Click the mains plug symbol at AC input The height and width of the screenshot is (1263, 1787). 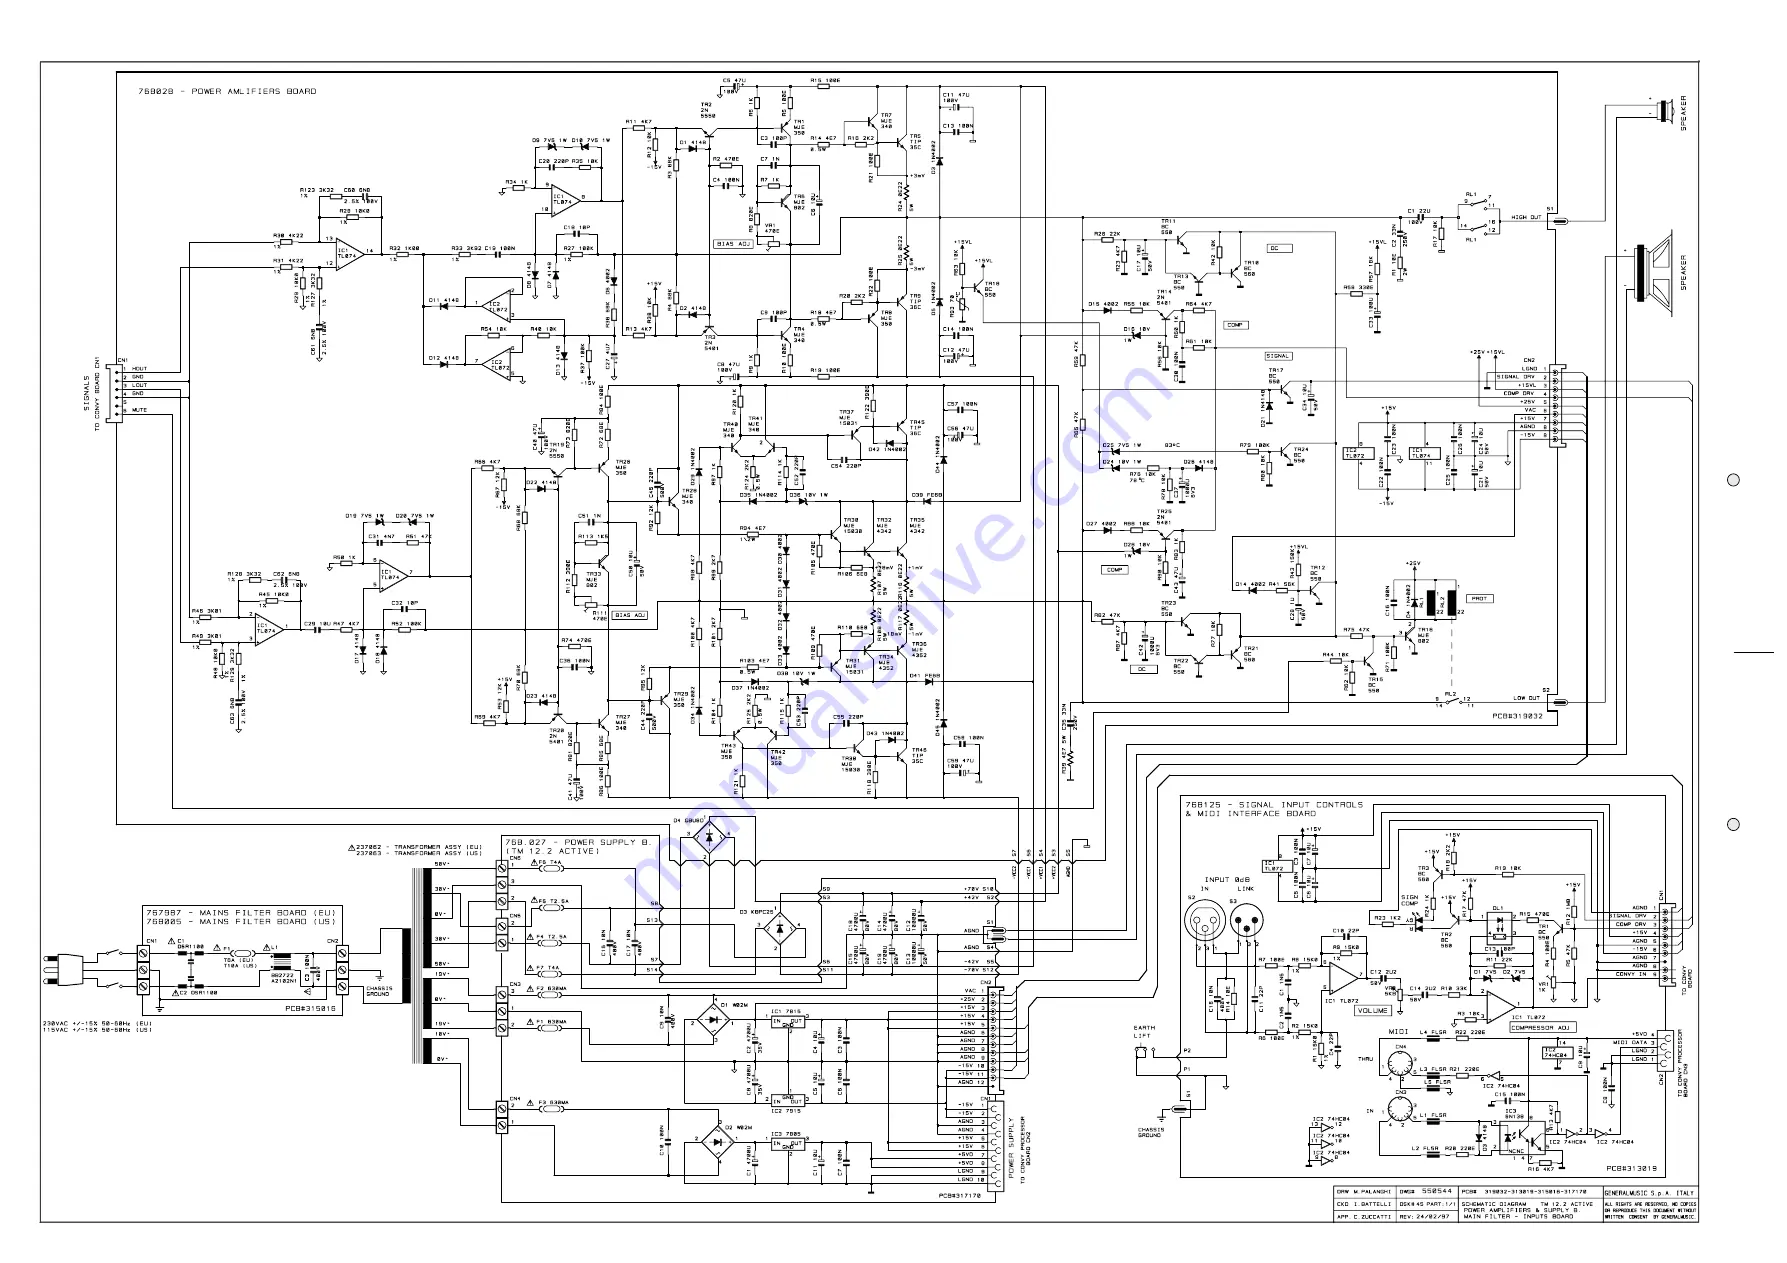[62, 968]
